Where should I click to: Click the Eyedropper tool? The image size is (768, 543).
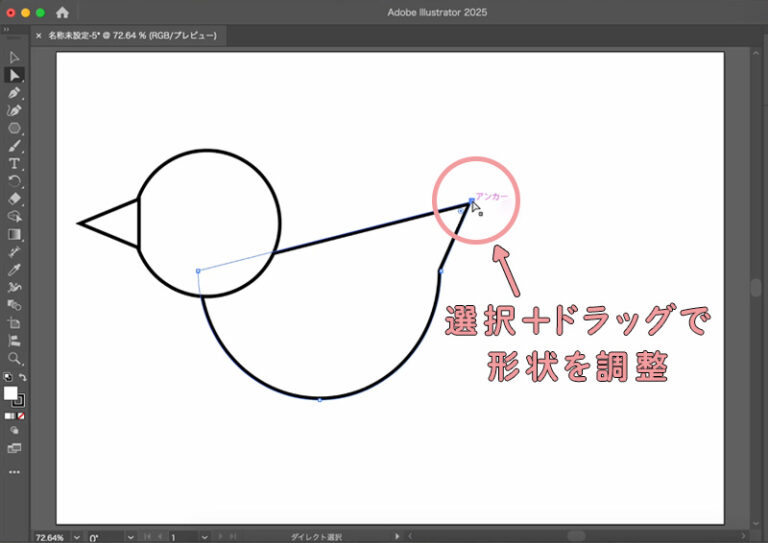(14, 270)
